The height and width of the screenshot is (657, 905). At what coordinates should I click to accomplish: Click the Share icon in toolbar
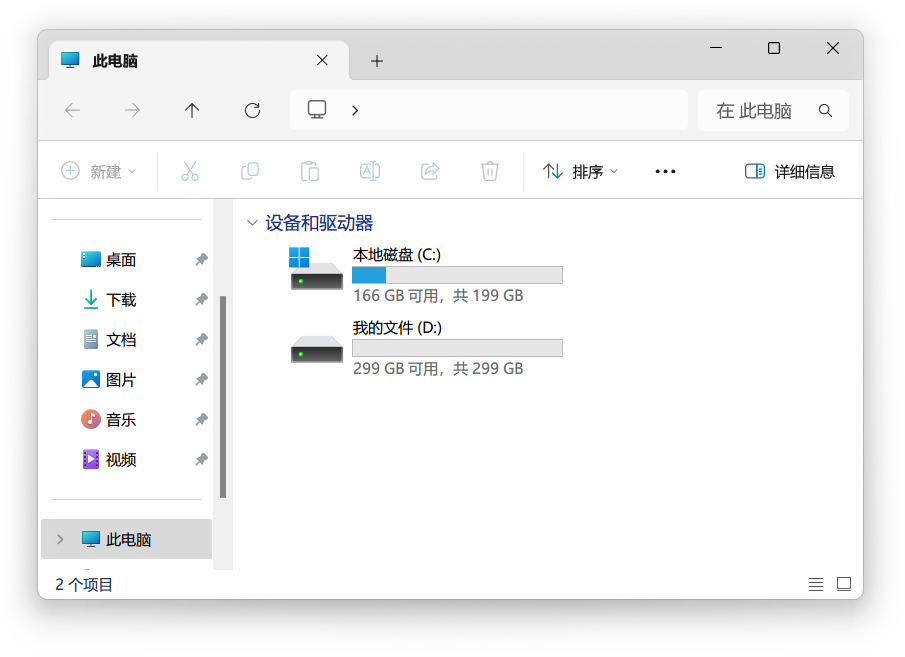(x=430, y=171)
